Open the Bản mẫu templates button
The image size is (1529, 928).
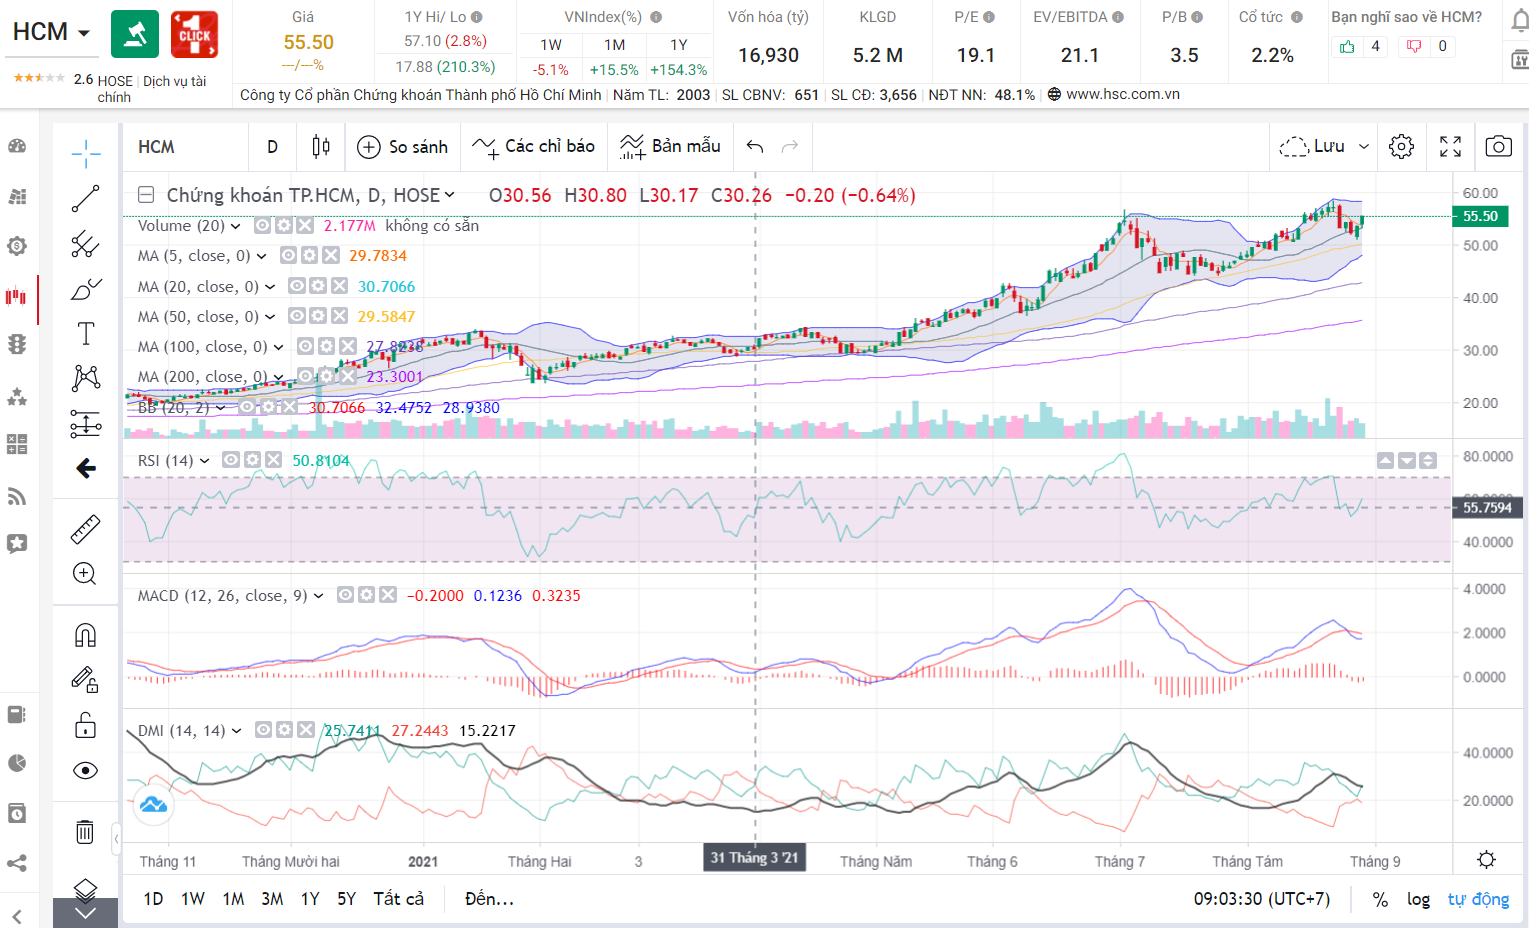[670, 147]
